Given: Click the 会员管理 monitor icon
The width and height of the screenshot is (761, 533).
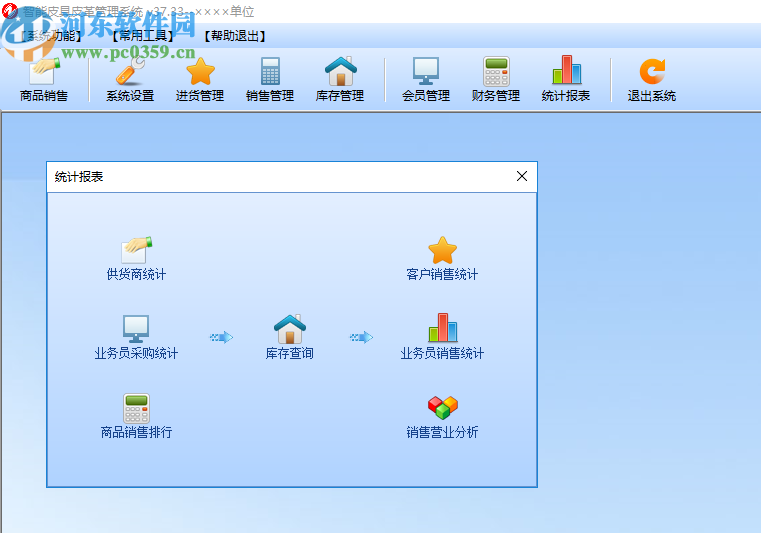Looking at the screenshot, I should pos(426,72).
